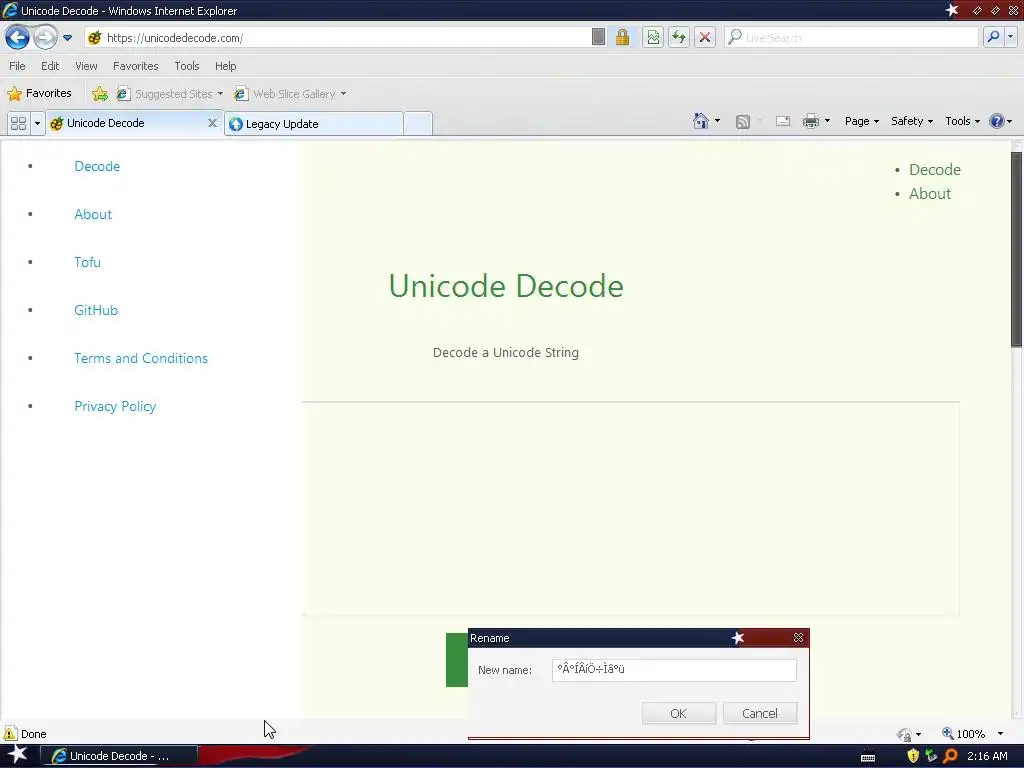Open the Tools command bar menu

tap(962, 121)
